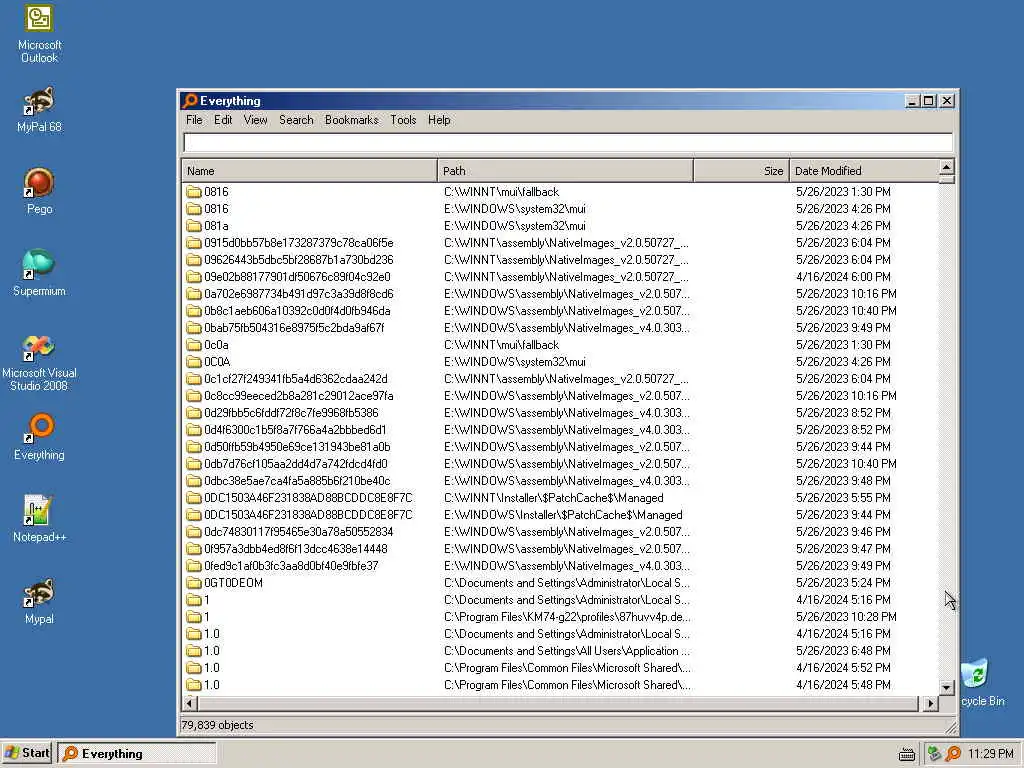Select the Pego desktop shortcut
The image size is (1024, 768).
(x=39, y=191)
